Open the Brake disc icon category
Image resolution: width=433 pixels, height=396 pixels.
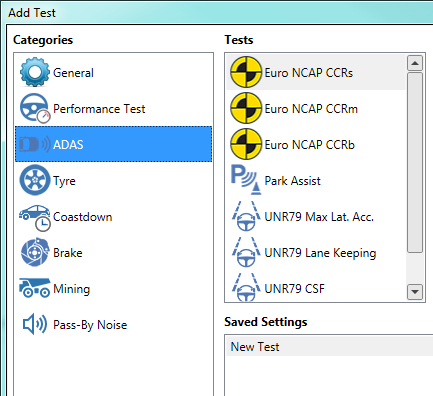35,252
